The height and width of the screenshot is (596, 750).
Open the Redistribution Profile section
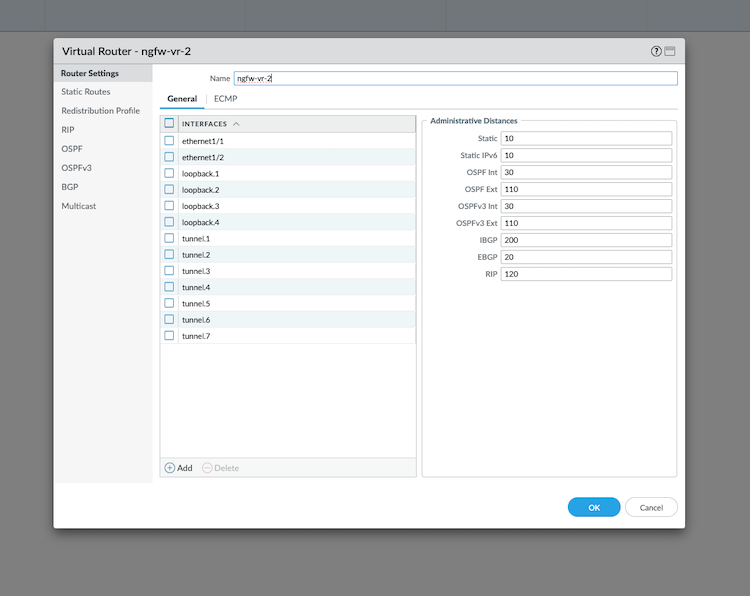100,111
